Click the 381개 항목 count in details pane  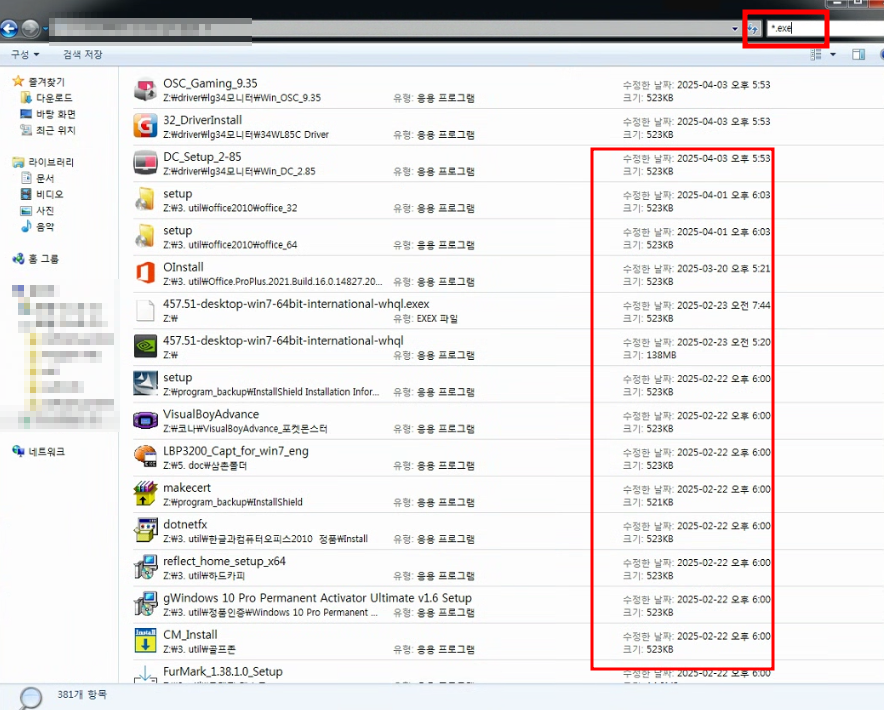(x=82, y=694)
